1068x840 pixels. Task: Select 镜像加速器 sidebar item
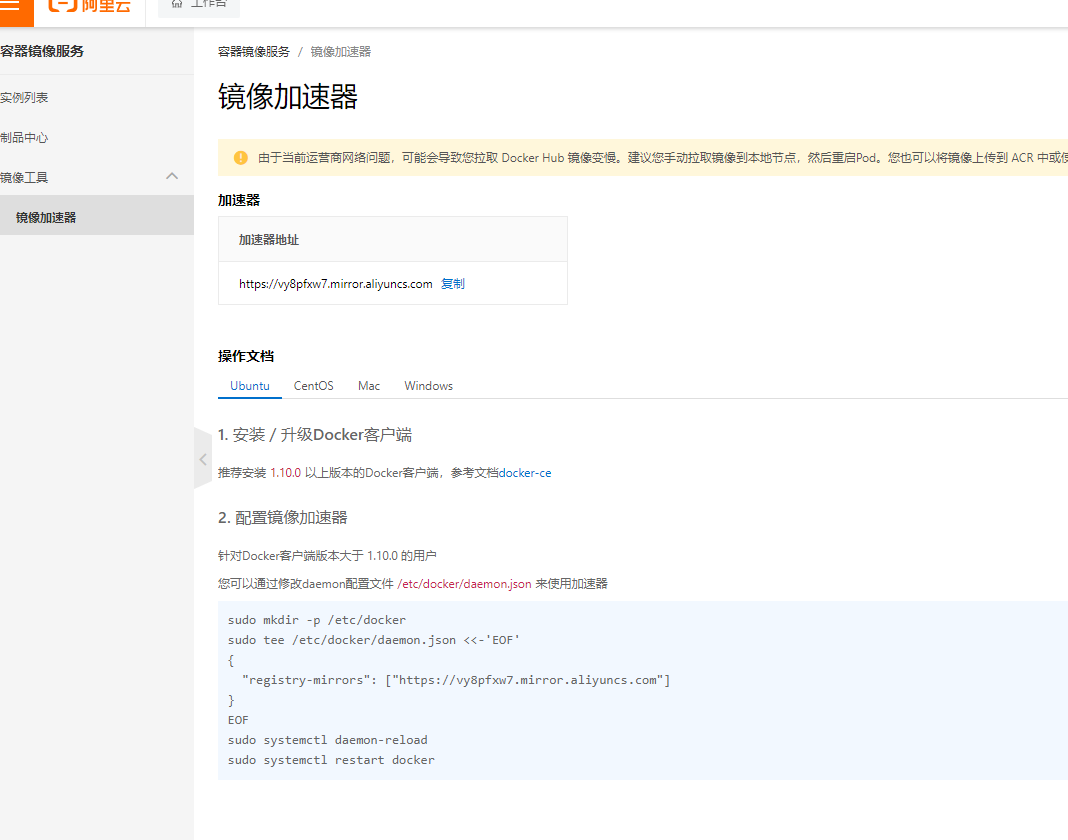coord(97,217)
